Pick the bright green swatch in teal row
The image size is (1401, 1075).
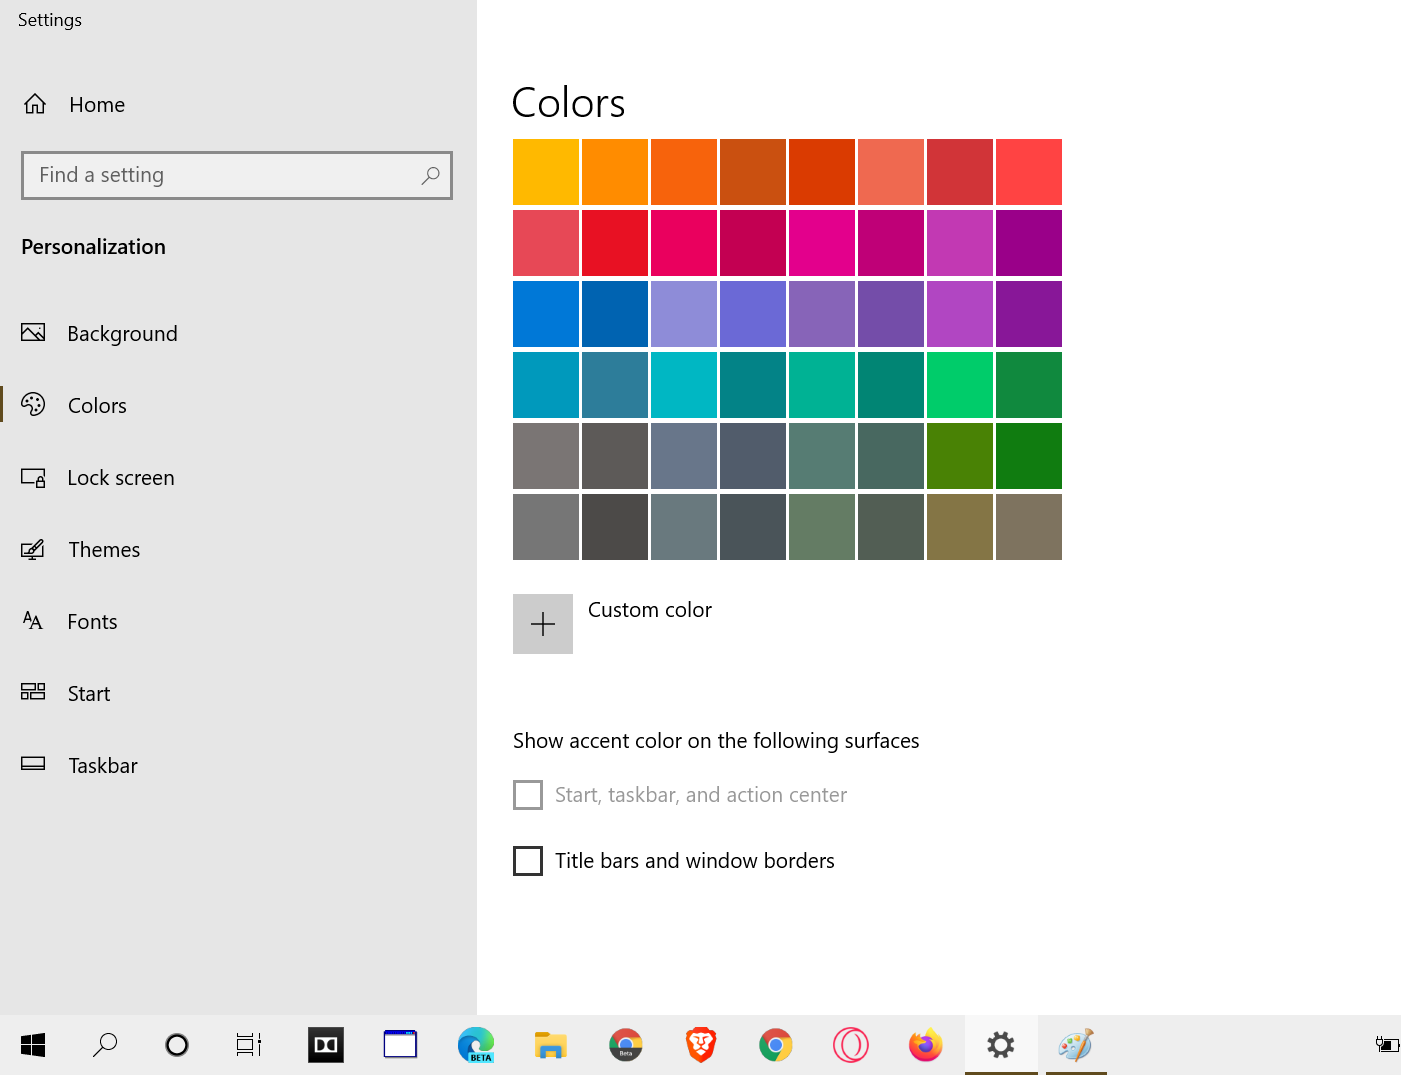pyautogui.click(x=960, y=385)
